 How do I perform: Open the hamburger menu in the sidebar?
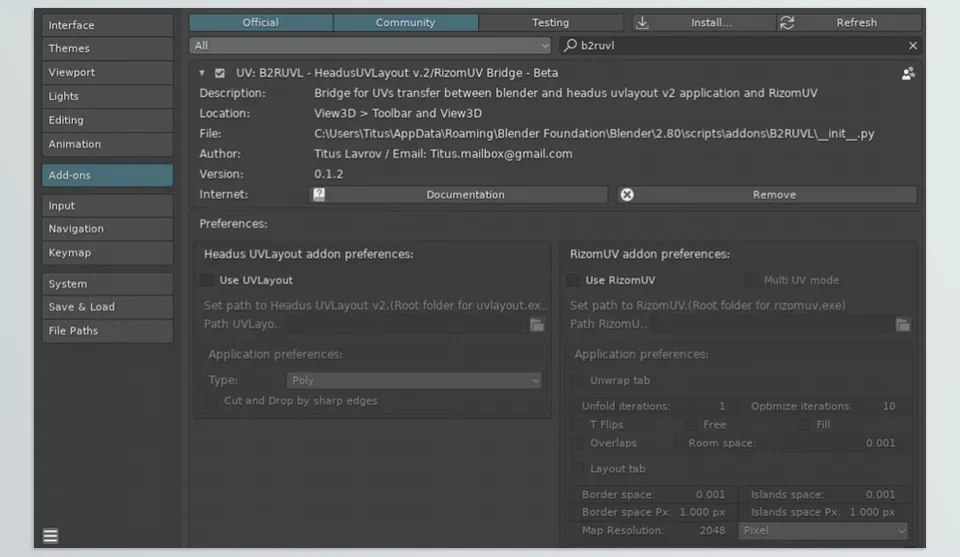tap(51, 536)
